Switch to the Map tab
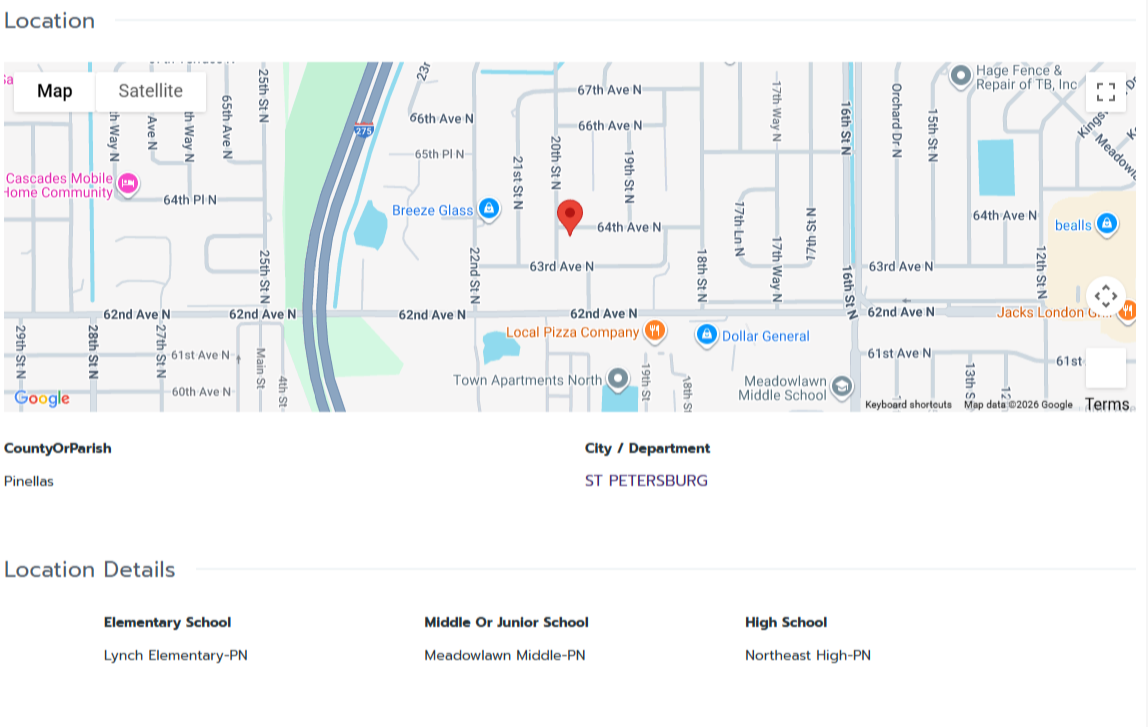 click(x=54, y=91)
